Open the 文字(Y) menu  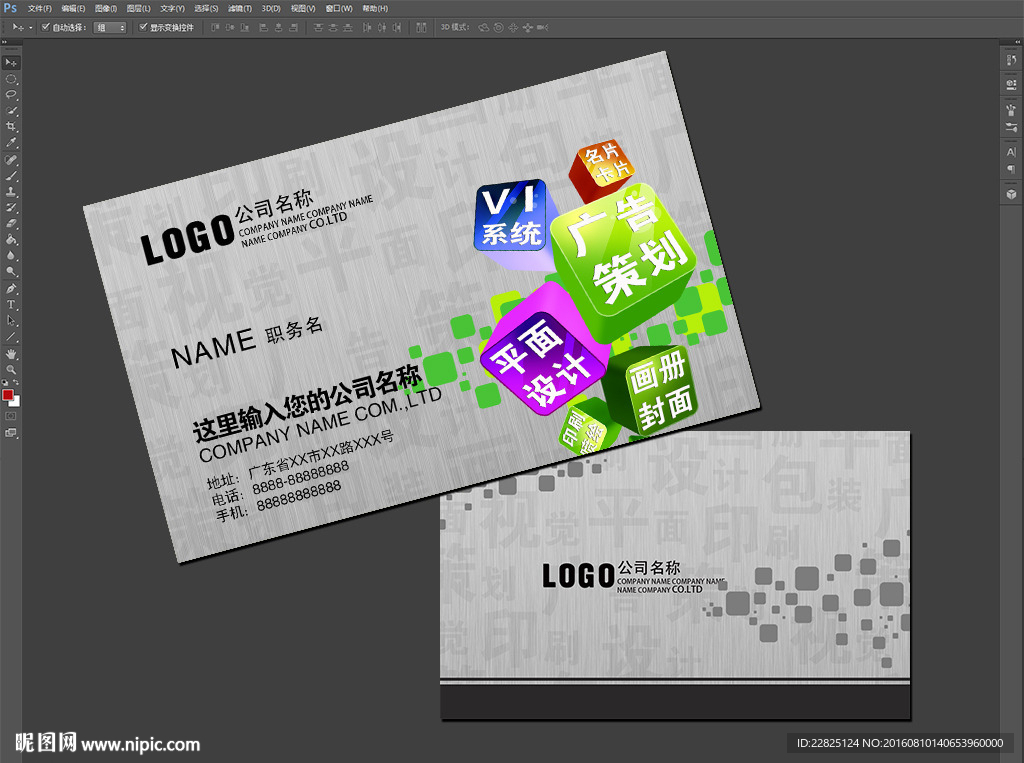click(x=172, y=8)
